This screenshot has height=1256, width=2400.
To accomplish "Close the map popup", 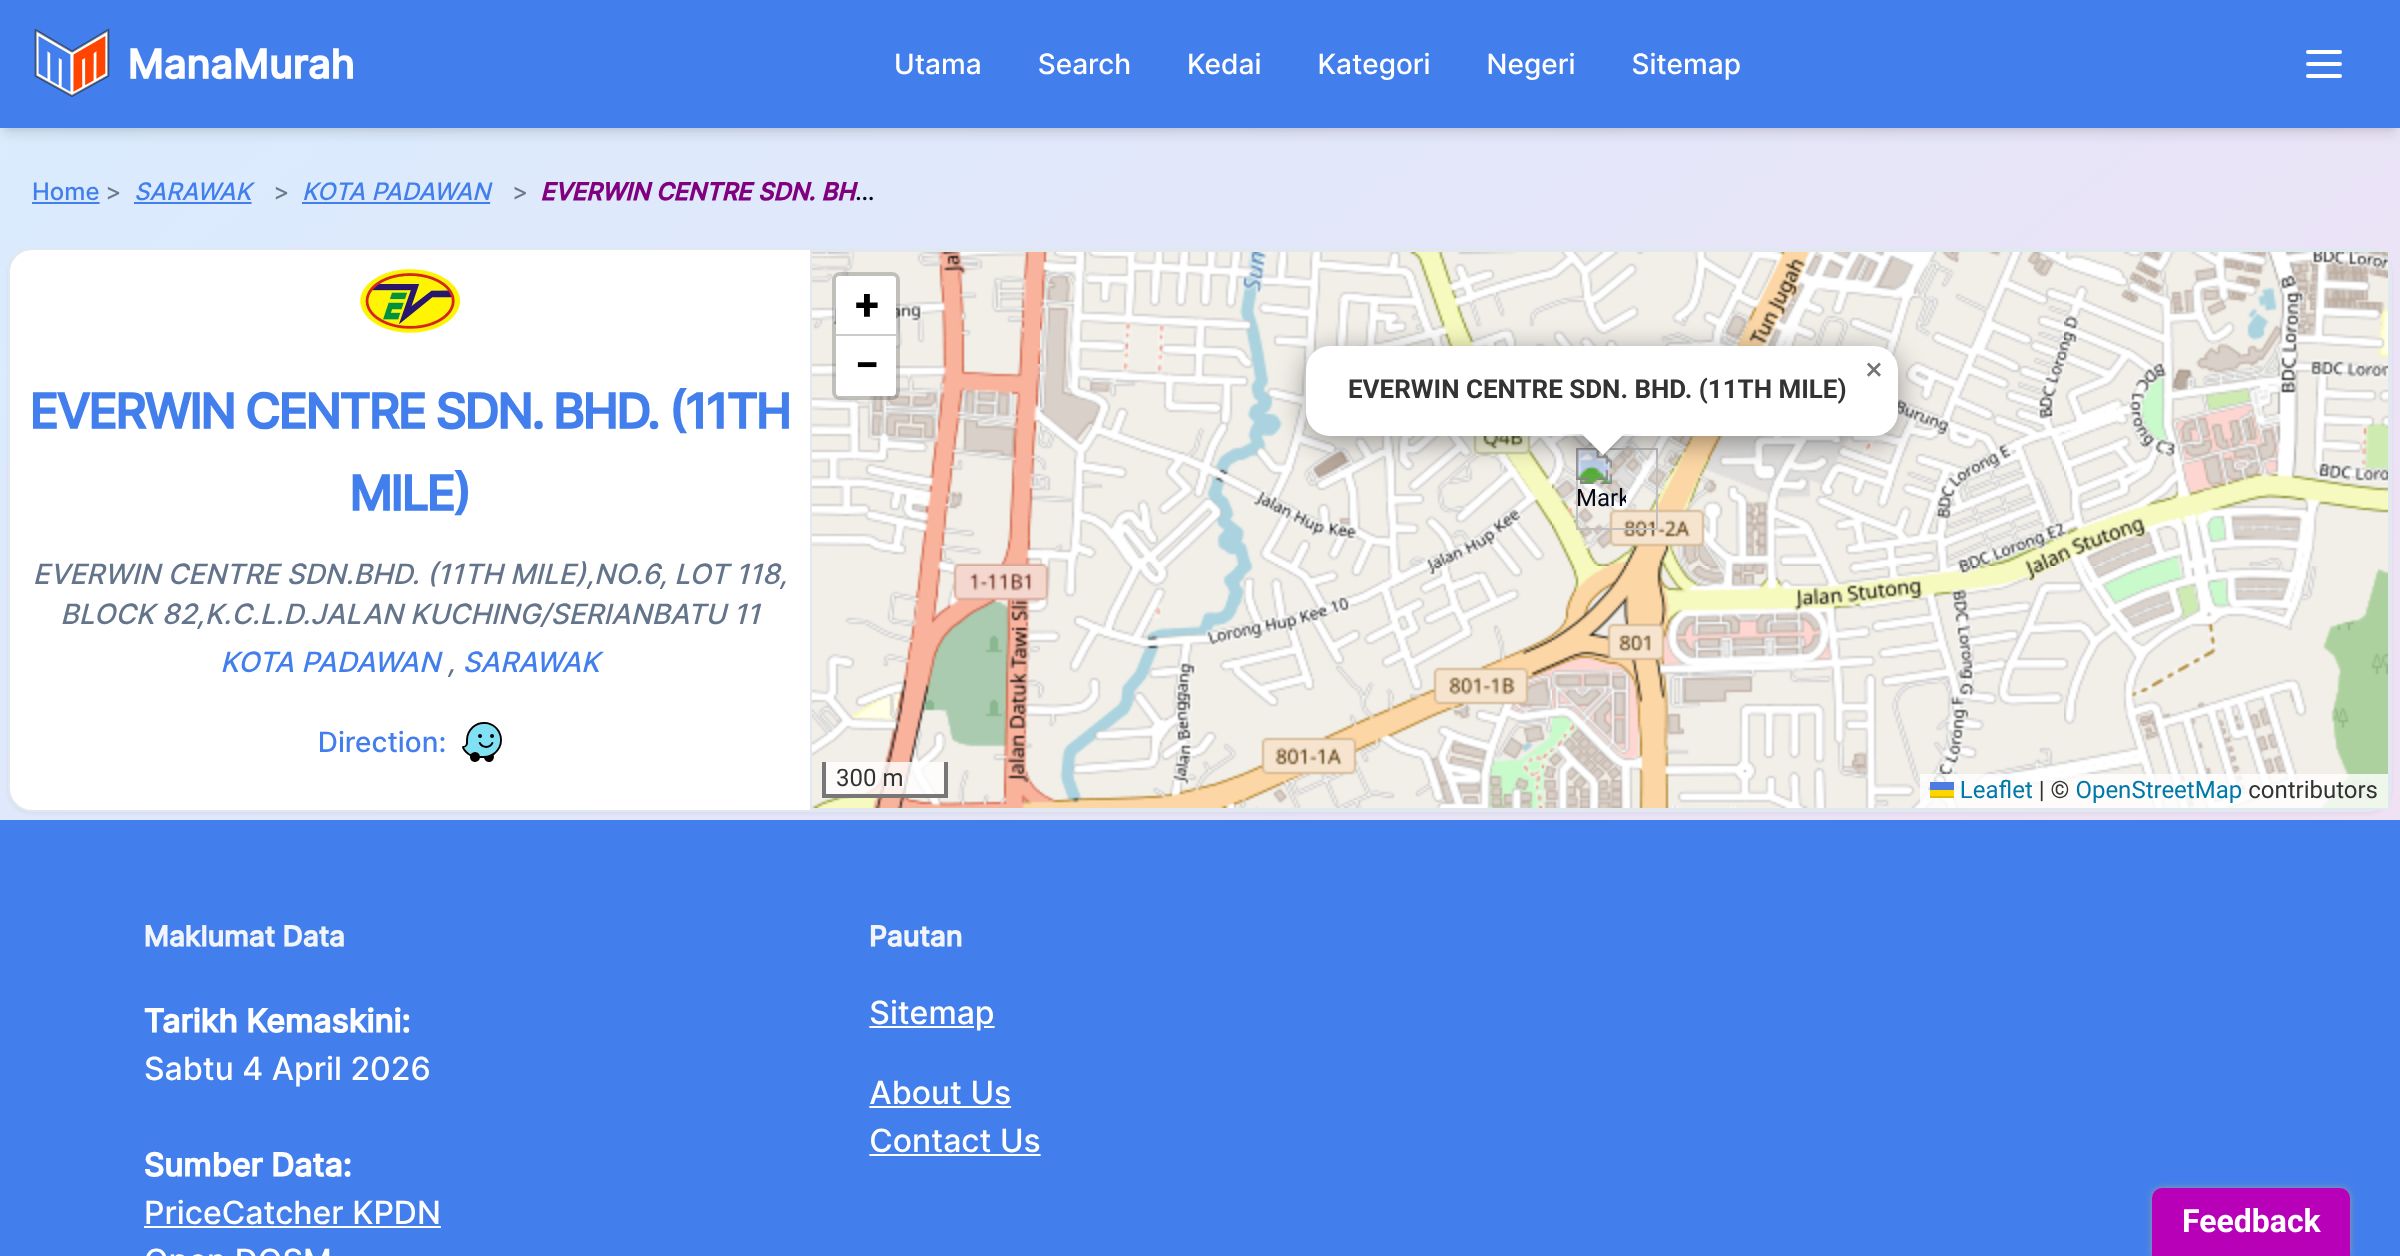I will pyautogui.click(x=1873, y=370).
